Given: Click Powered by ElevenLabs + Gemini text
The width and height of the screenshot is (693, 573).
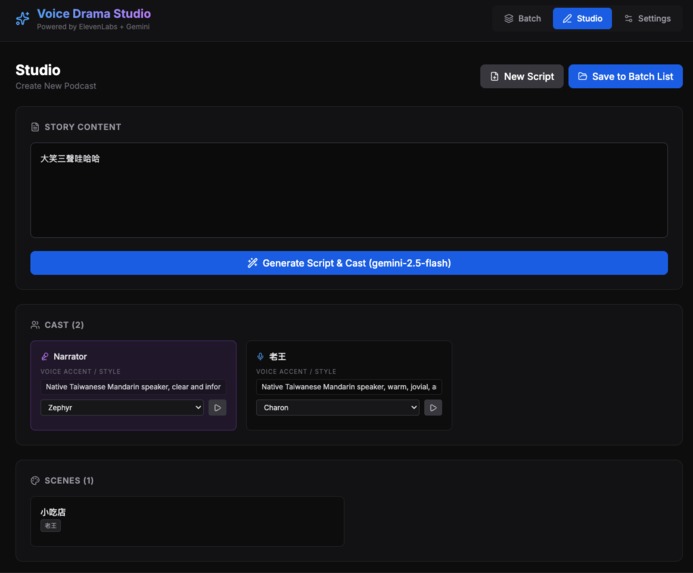Looking at the screenshot, I should 93,27.
